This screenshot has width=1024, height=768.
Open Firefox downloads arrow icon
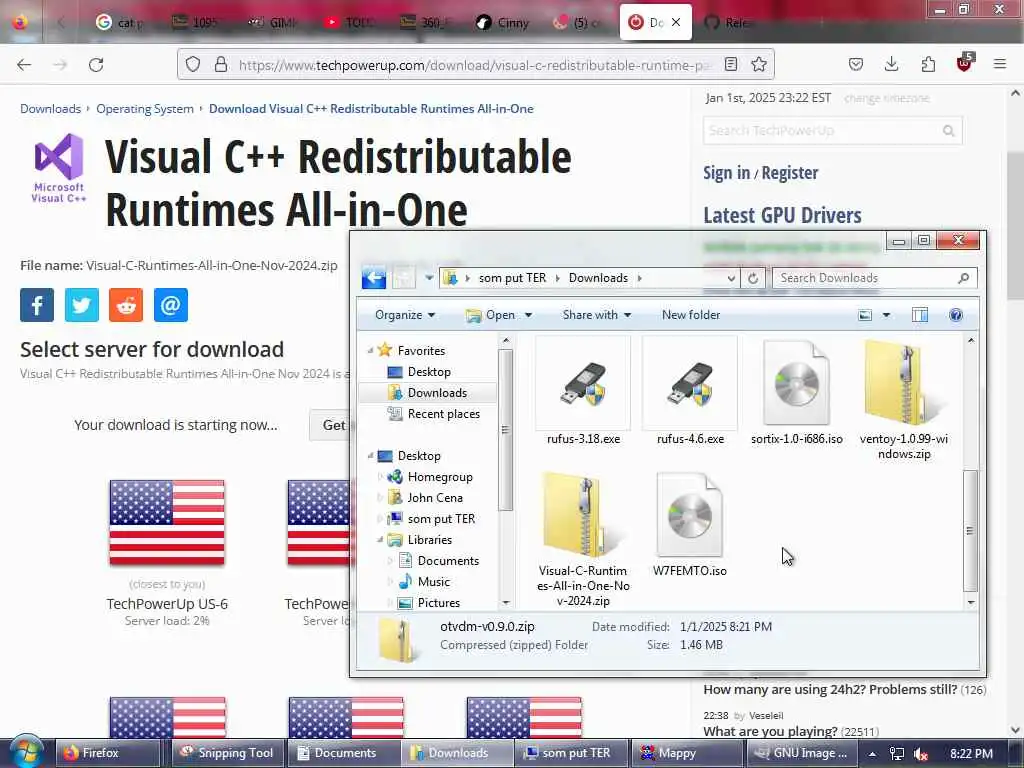pos(891,64)
